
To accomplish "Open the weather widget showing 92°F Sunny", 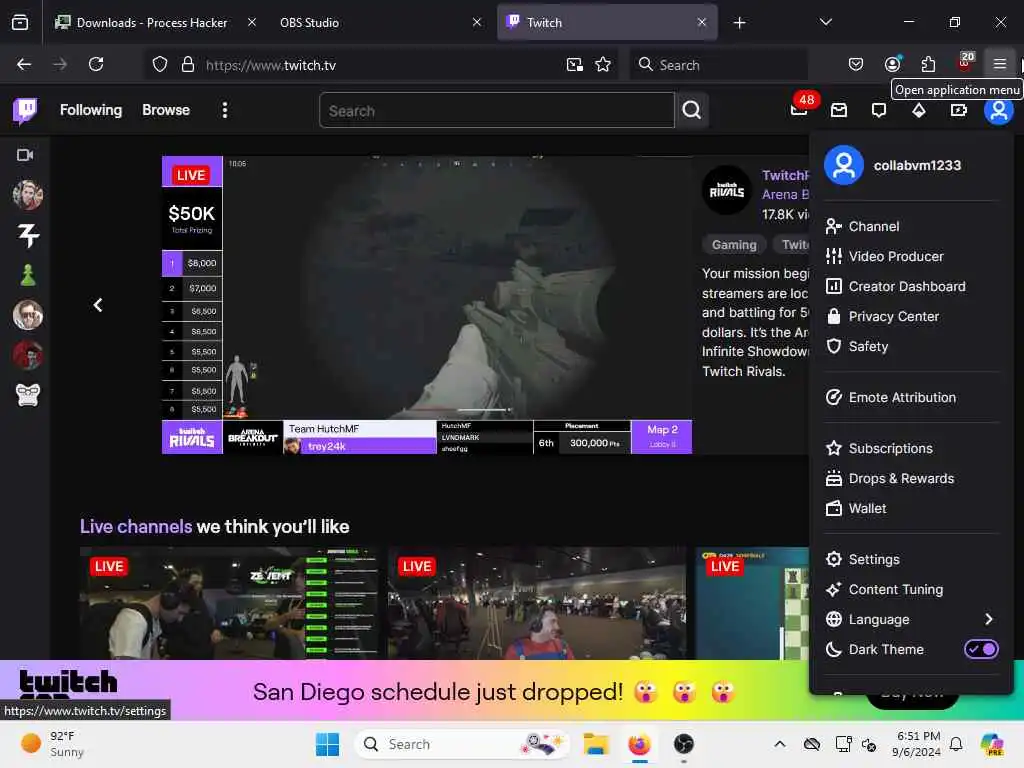I will 54,744.
